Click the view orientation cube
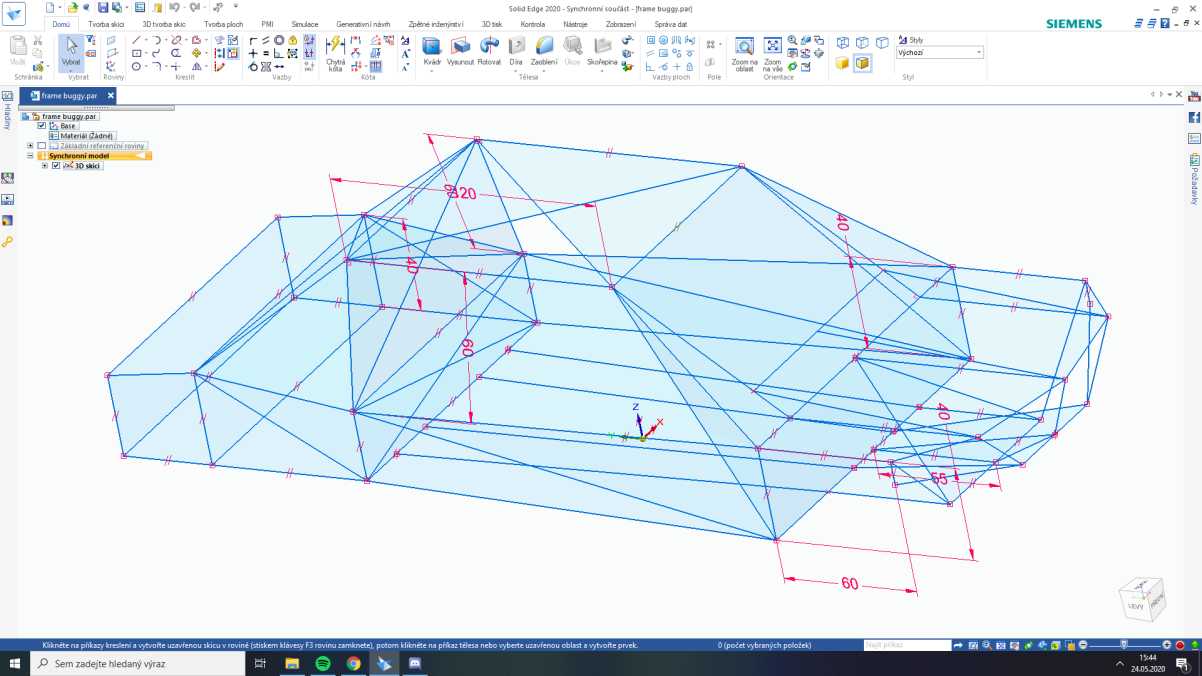Image resolution: width=1202 pixels, height=676 pixels. tap(1141, 598)
